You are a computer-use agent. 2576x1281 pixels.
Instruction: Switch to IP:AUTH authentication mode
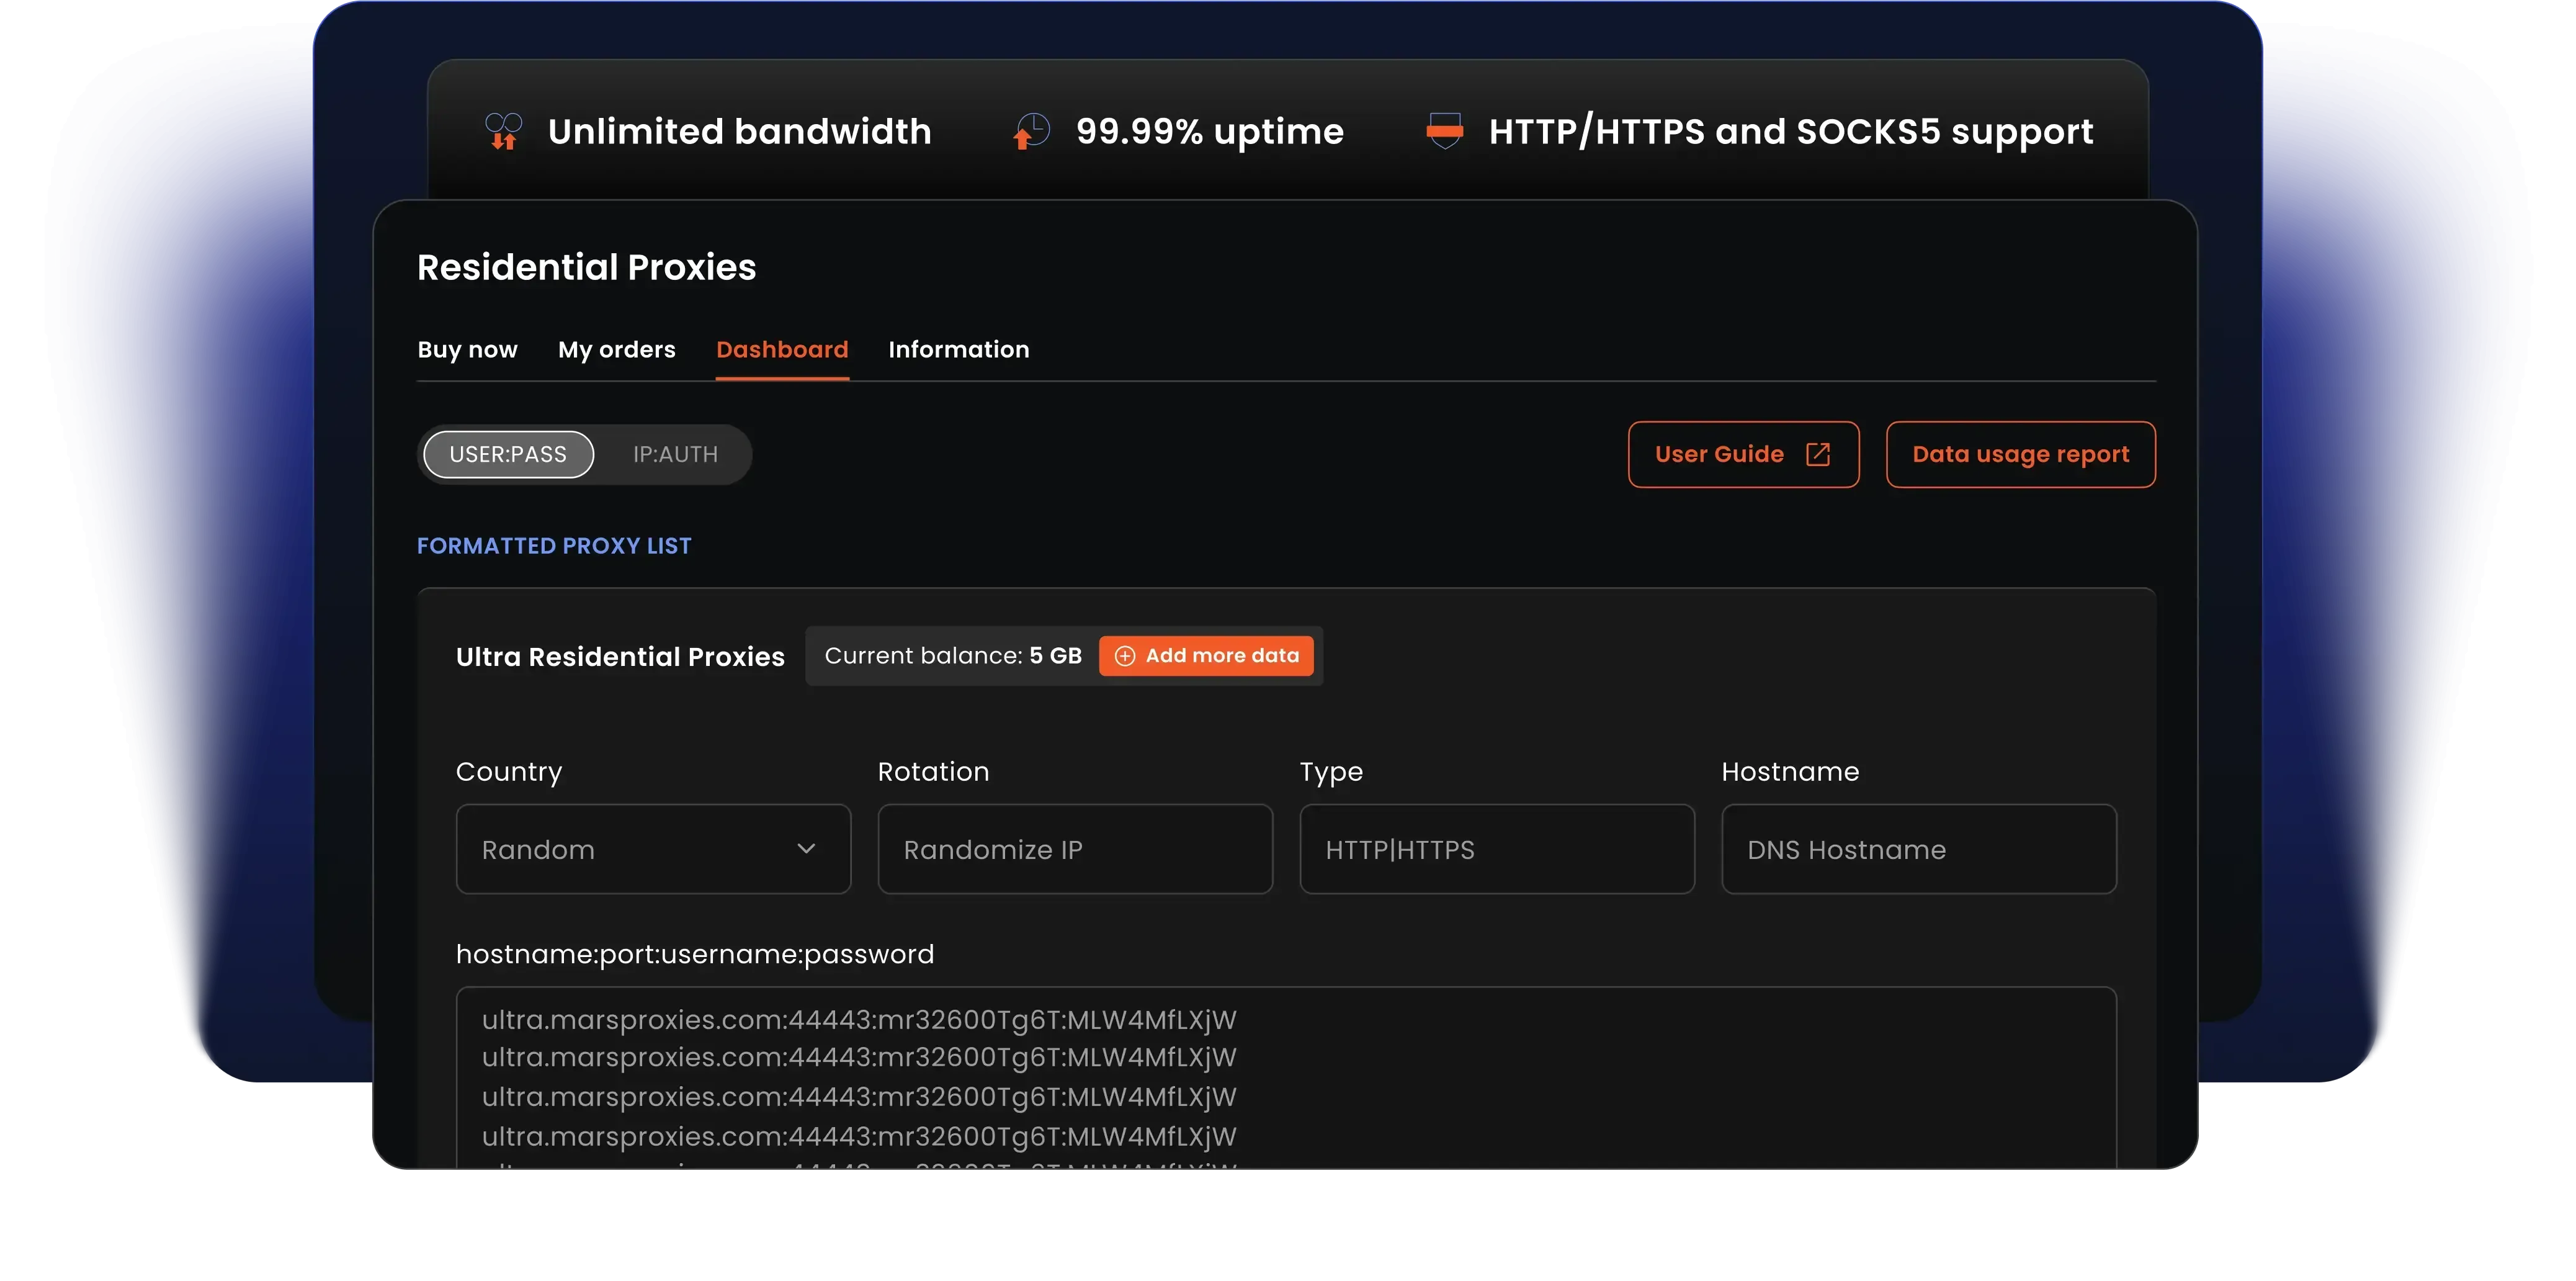click(x=675, y=455)
